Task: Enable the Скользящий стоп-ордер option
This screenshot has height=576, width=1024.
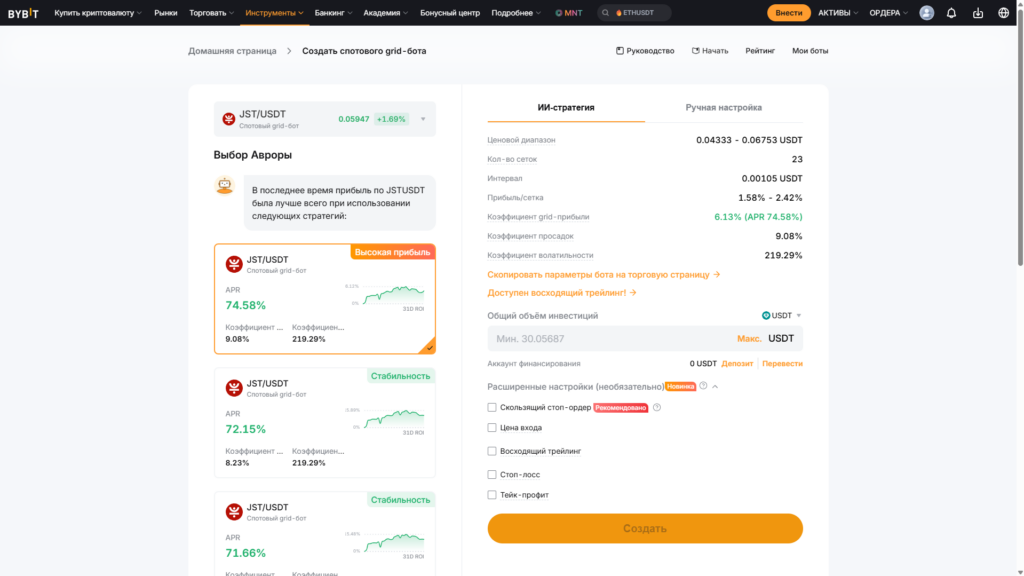Action: pos(491,407)
